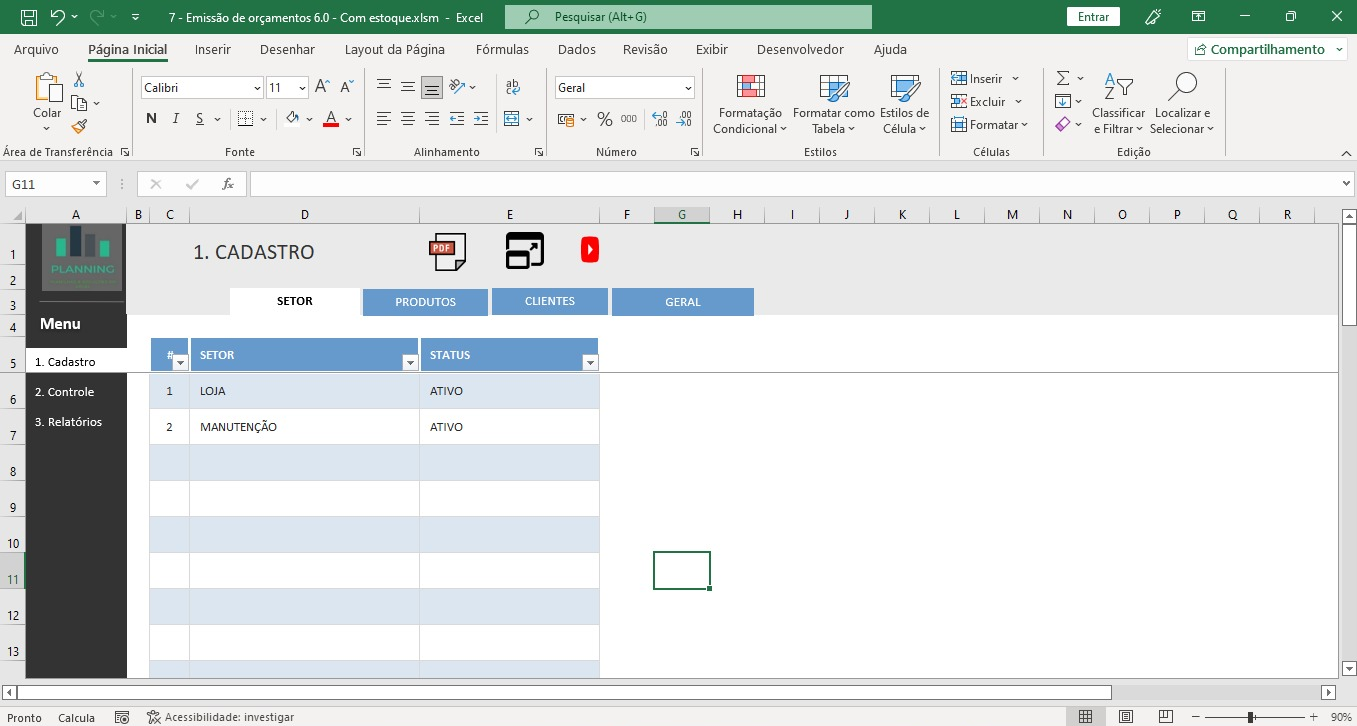
Task: Click the red YouTube play icon
Action: tap(590, 250)
